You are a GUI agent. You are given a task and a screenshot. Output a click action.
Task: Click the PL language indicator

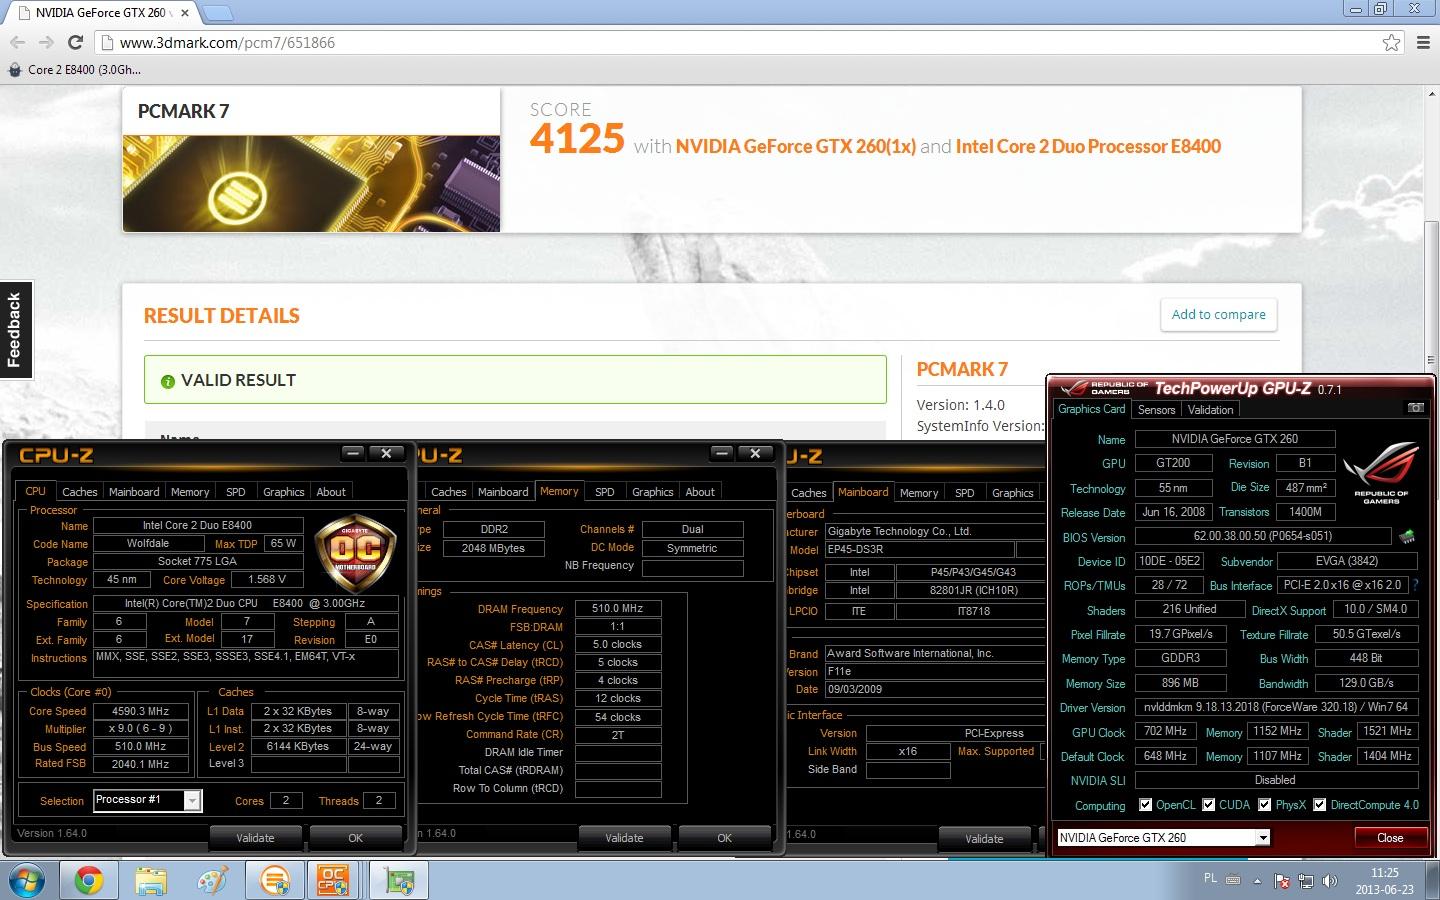(1210, 879)
